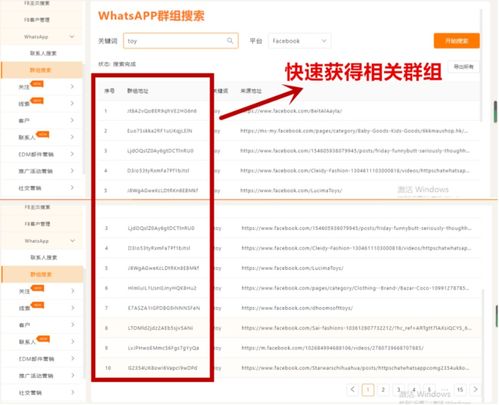The image size is (499, 405).
Task: Open the Facebook platform dropdown
Action: click(x=299, y=41)
